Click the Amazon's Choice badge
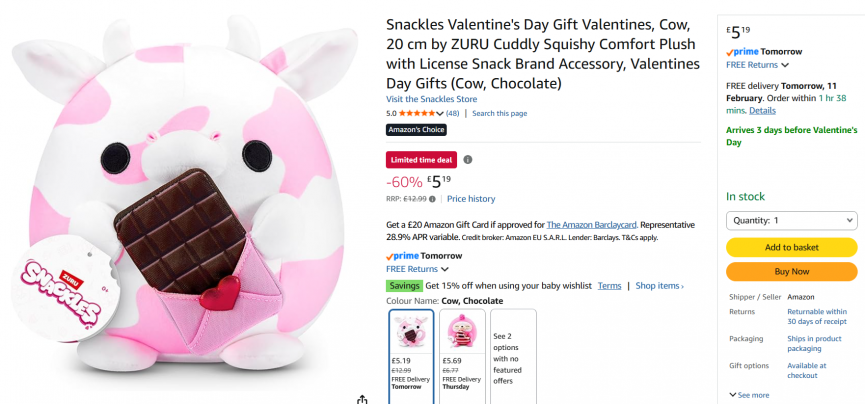 (x=416, y=130)
